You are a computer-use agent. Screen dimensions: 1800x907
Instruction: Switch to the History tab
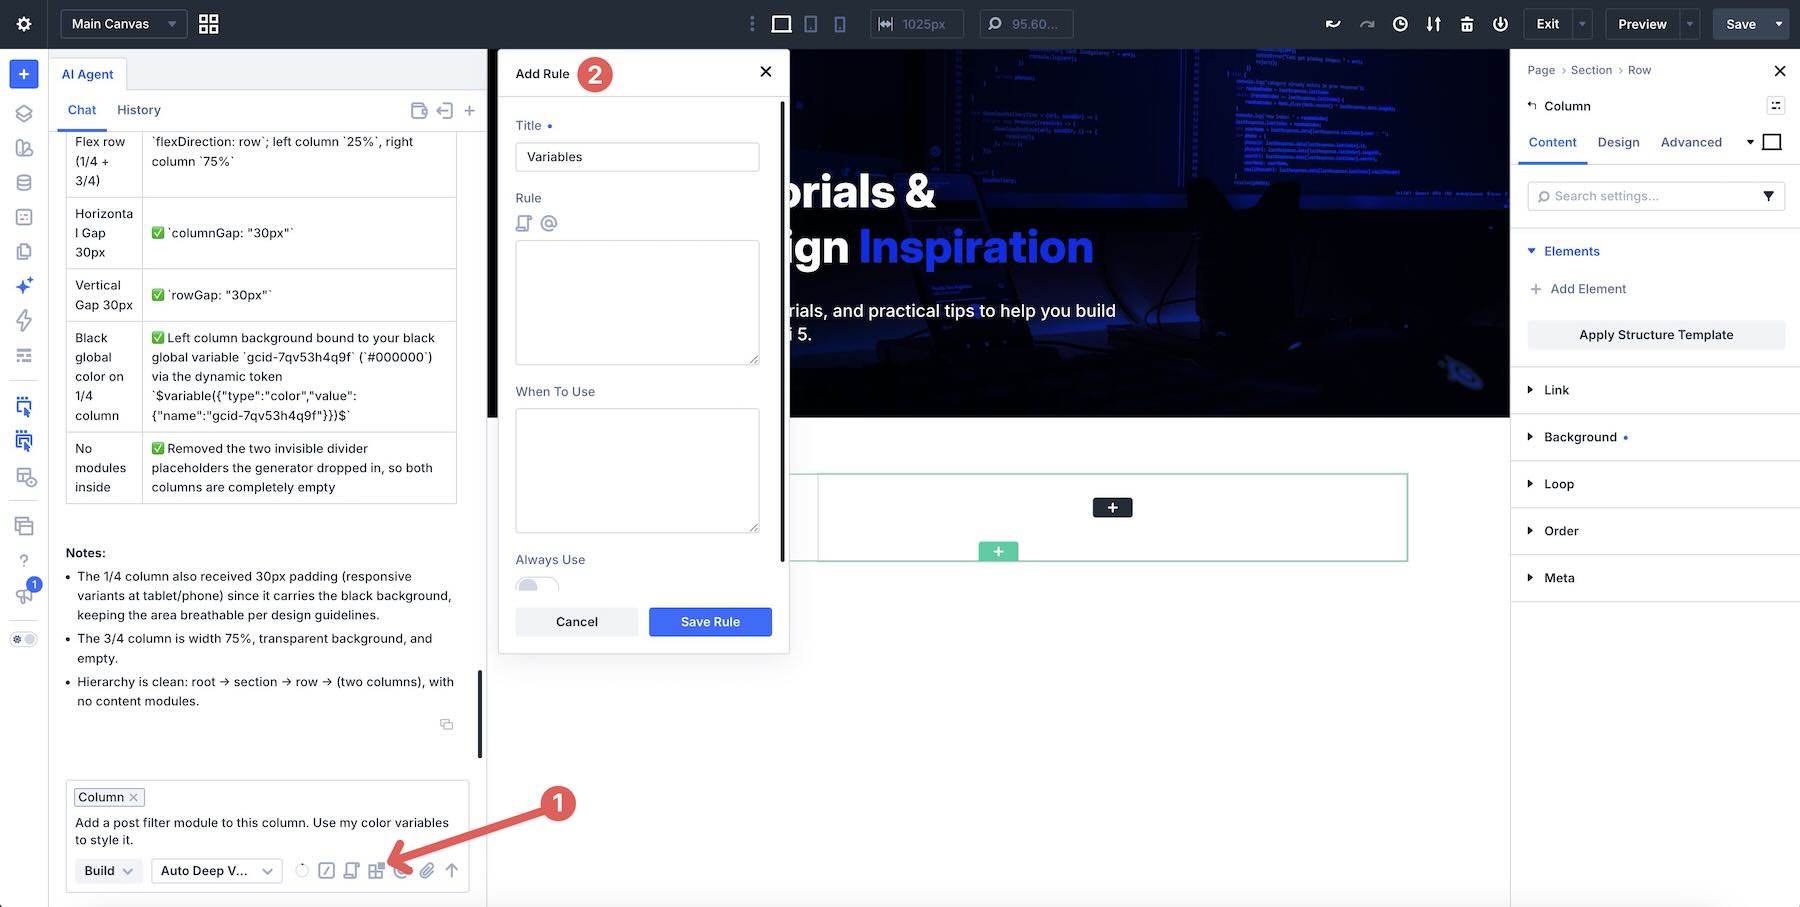pyautogui.click(x=139, y=110)
